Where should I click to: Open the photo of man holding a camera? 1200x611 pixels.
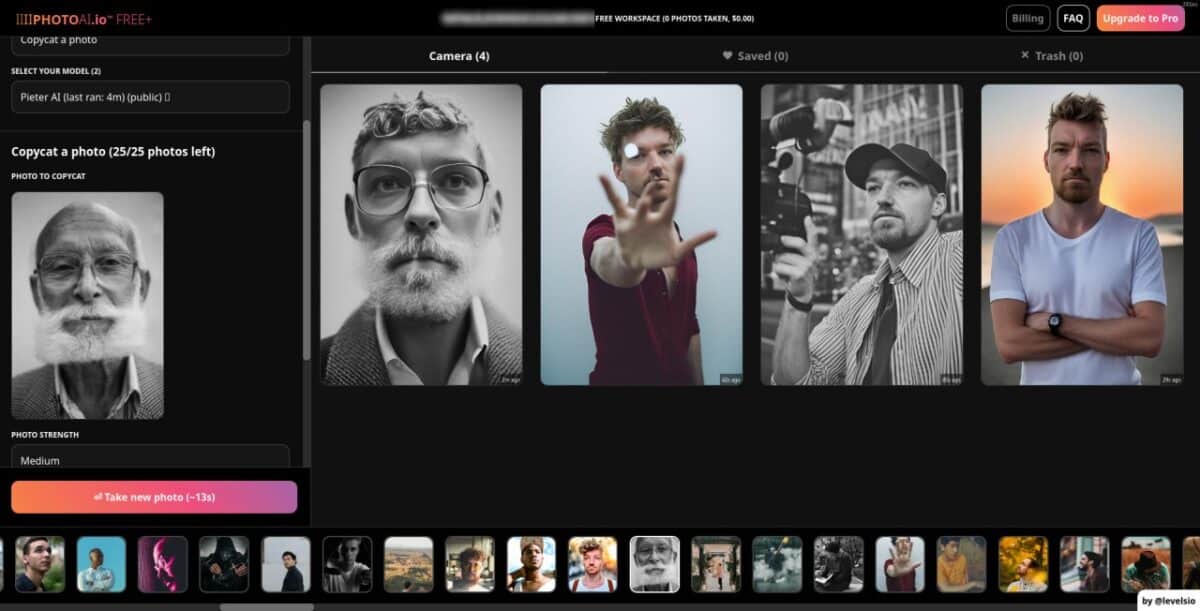[861, 235]
